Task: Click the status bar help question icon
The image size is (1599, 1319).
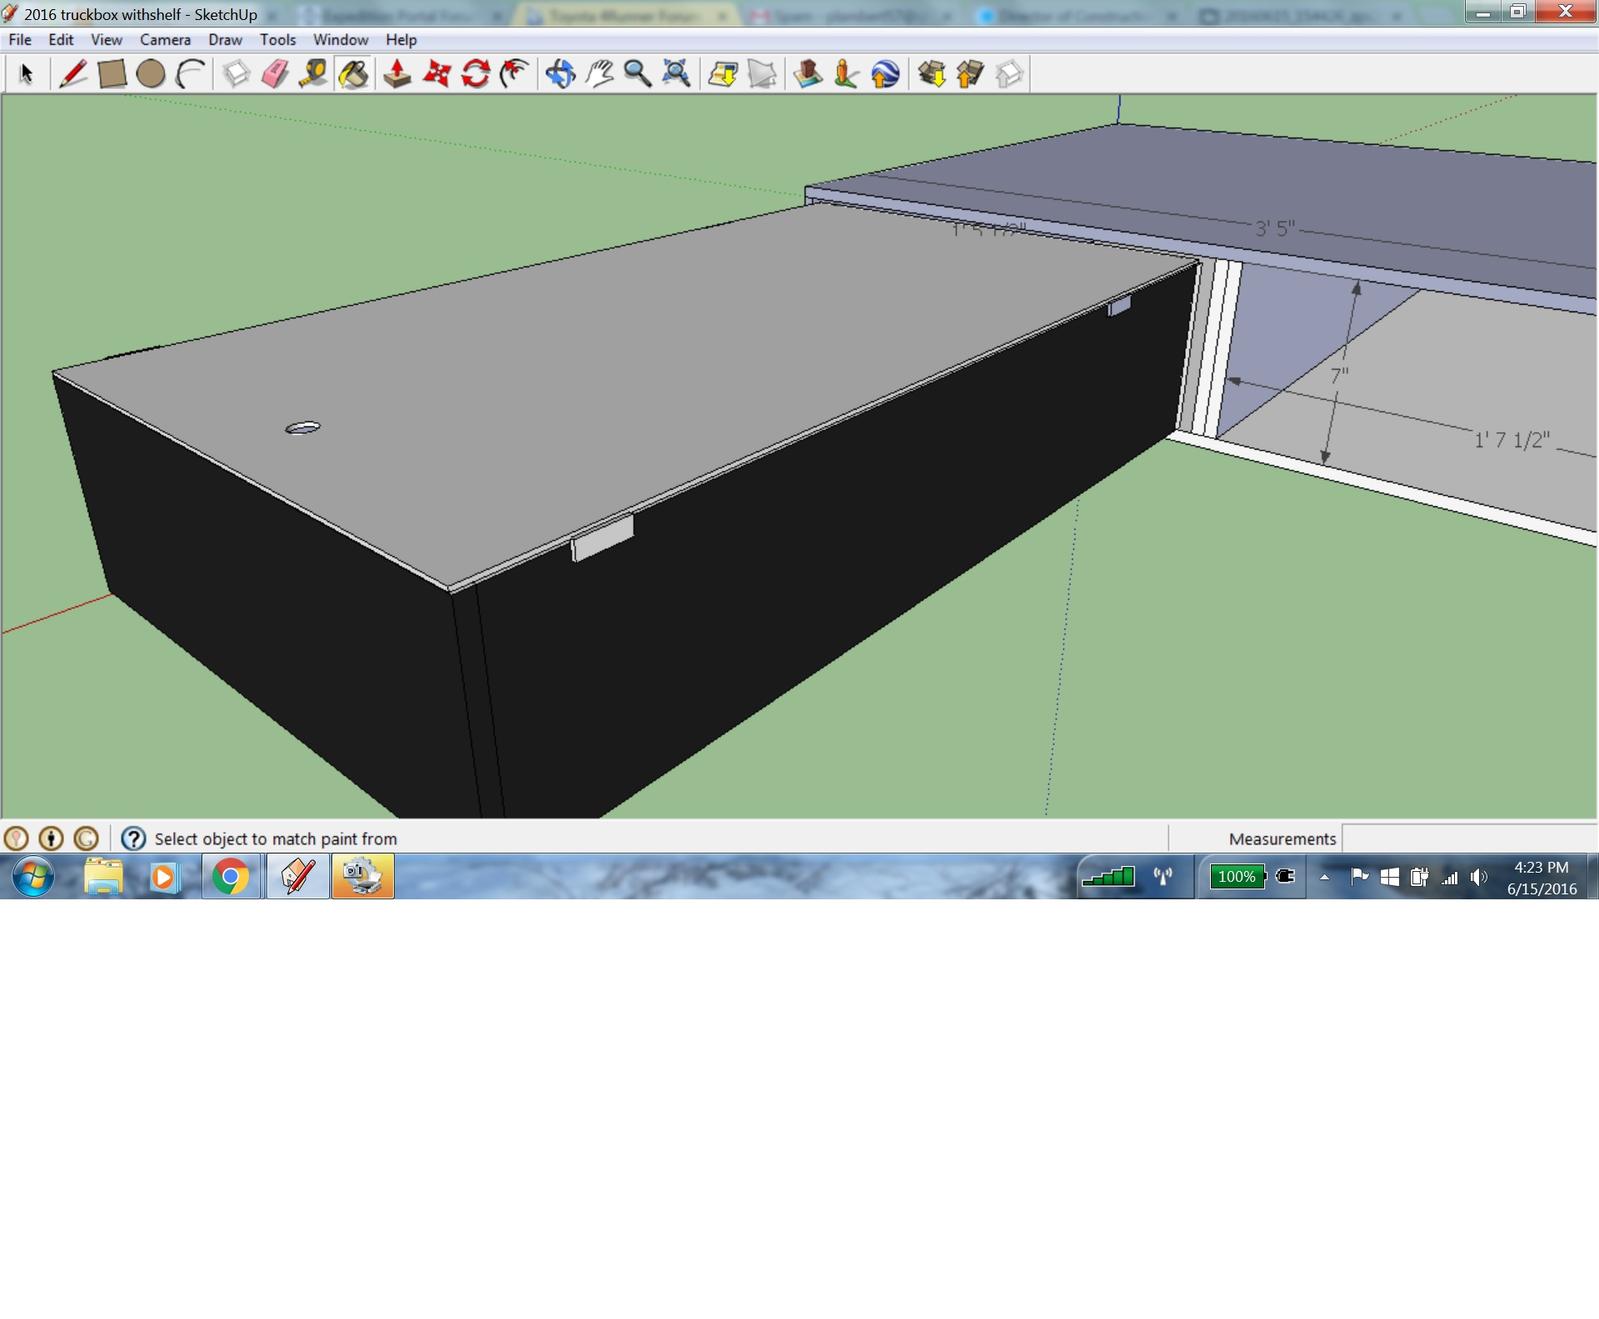Action: point(133,838)
